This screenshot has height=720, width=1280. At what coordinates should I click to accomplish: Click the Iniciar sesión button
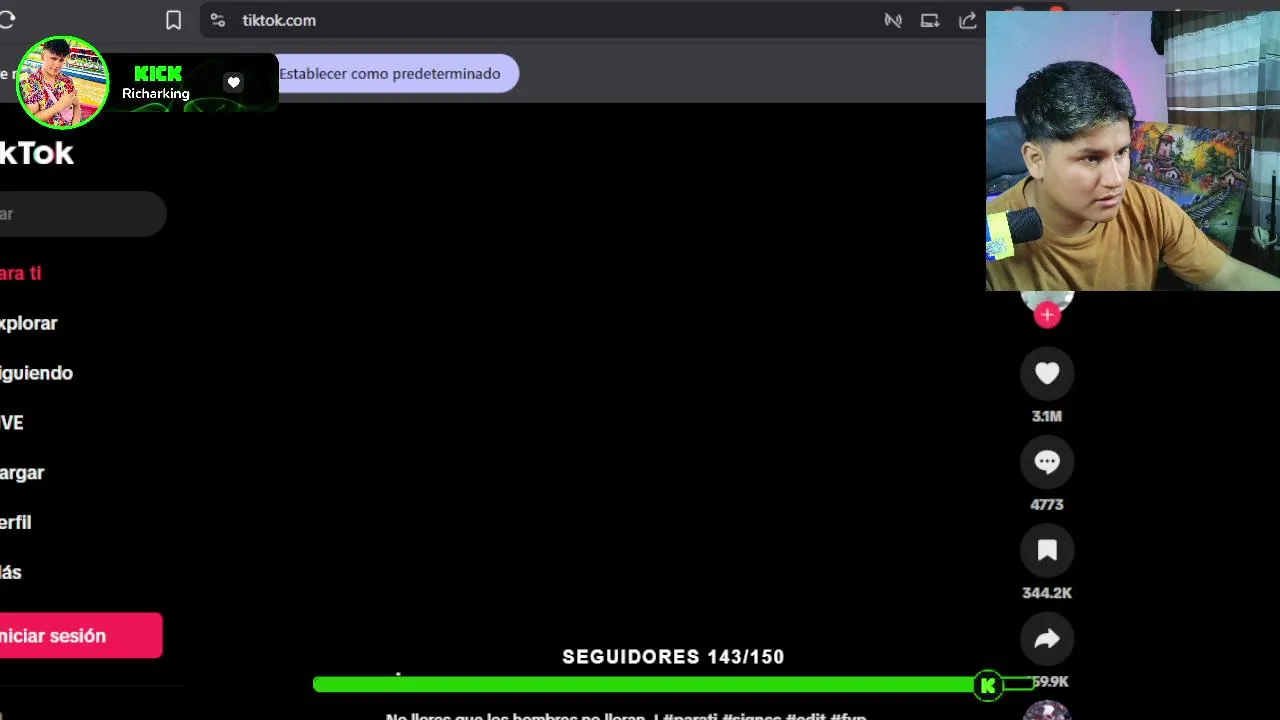(80, 636)
